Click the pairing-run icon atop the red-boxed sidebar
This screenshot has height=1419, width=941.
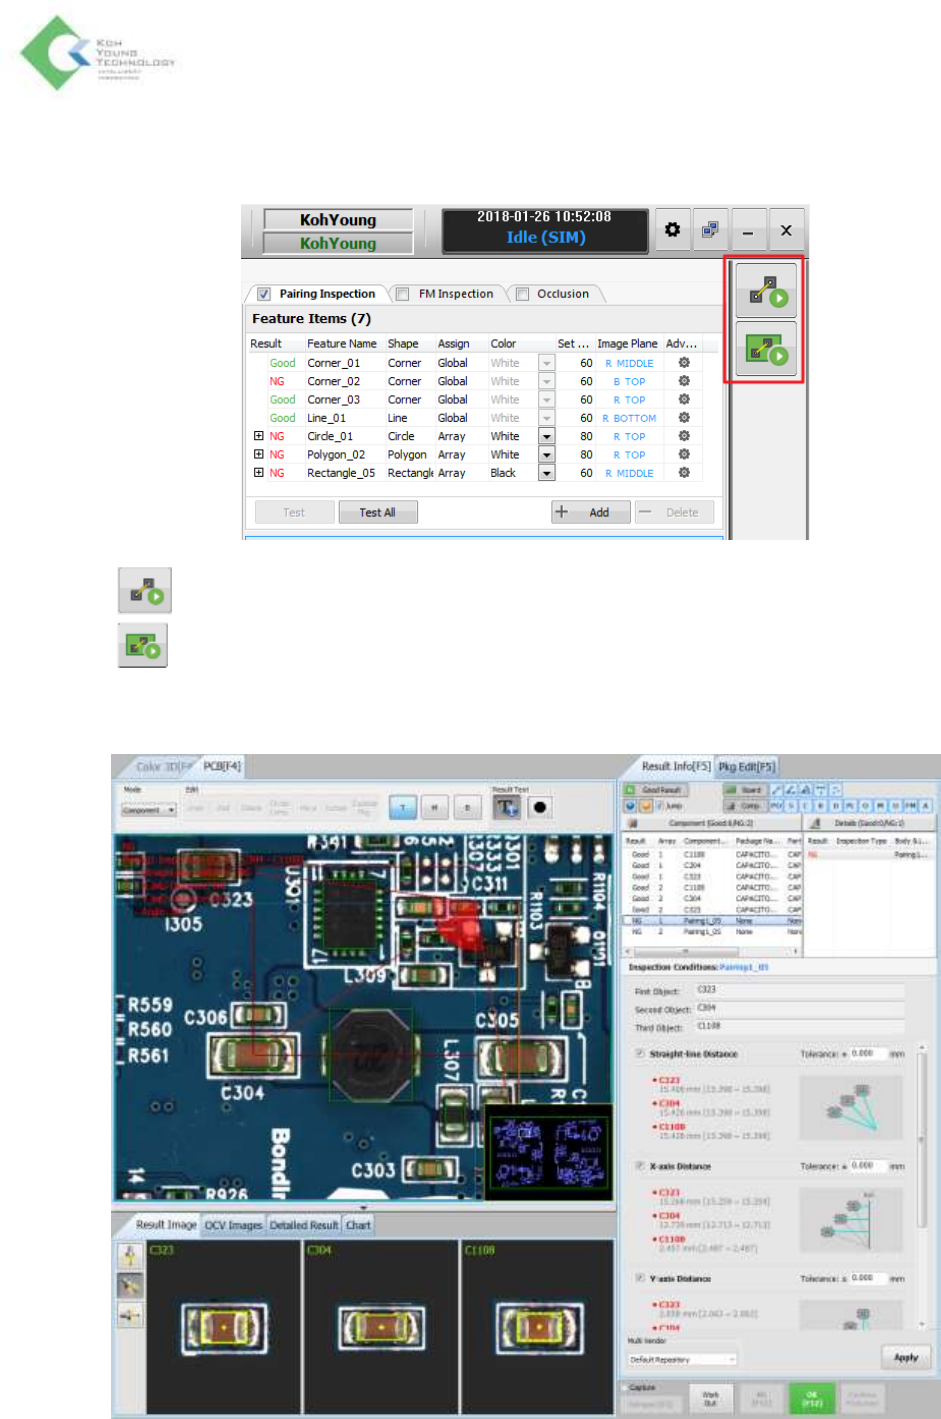(766, 291)
